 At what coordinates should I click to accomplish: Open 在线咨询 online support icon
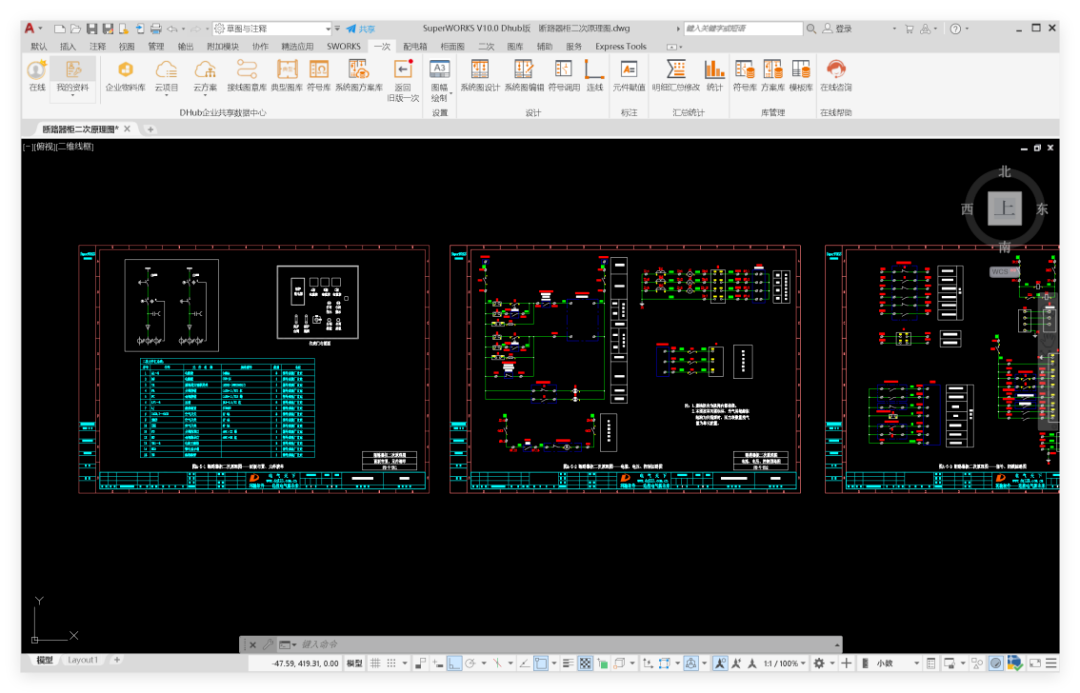[835, 75]
